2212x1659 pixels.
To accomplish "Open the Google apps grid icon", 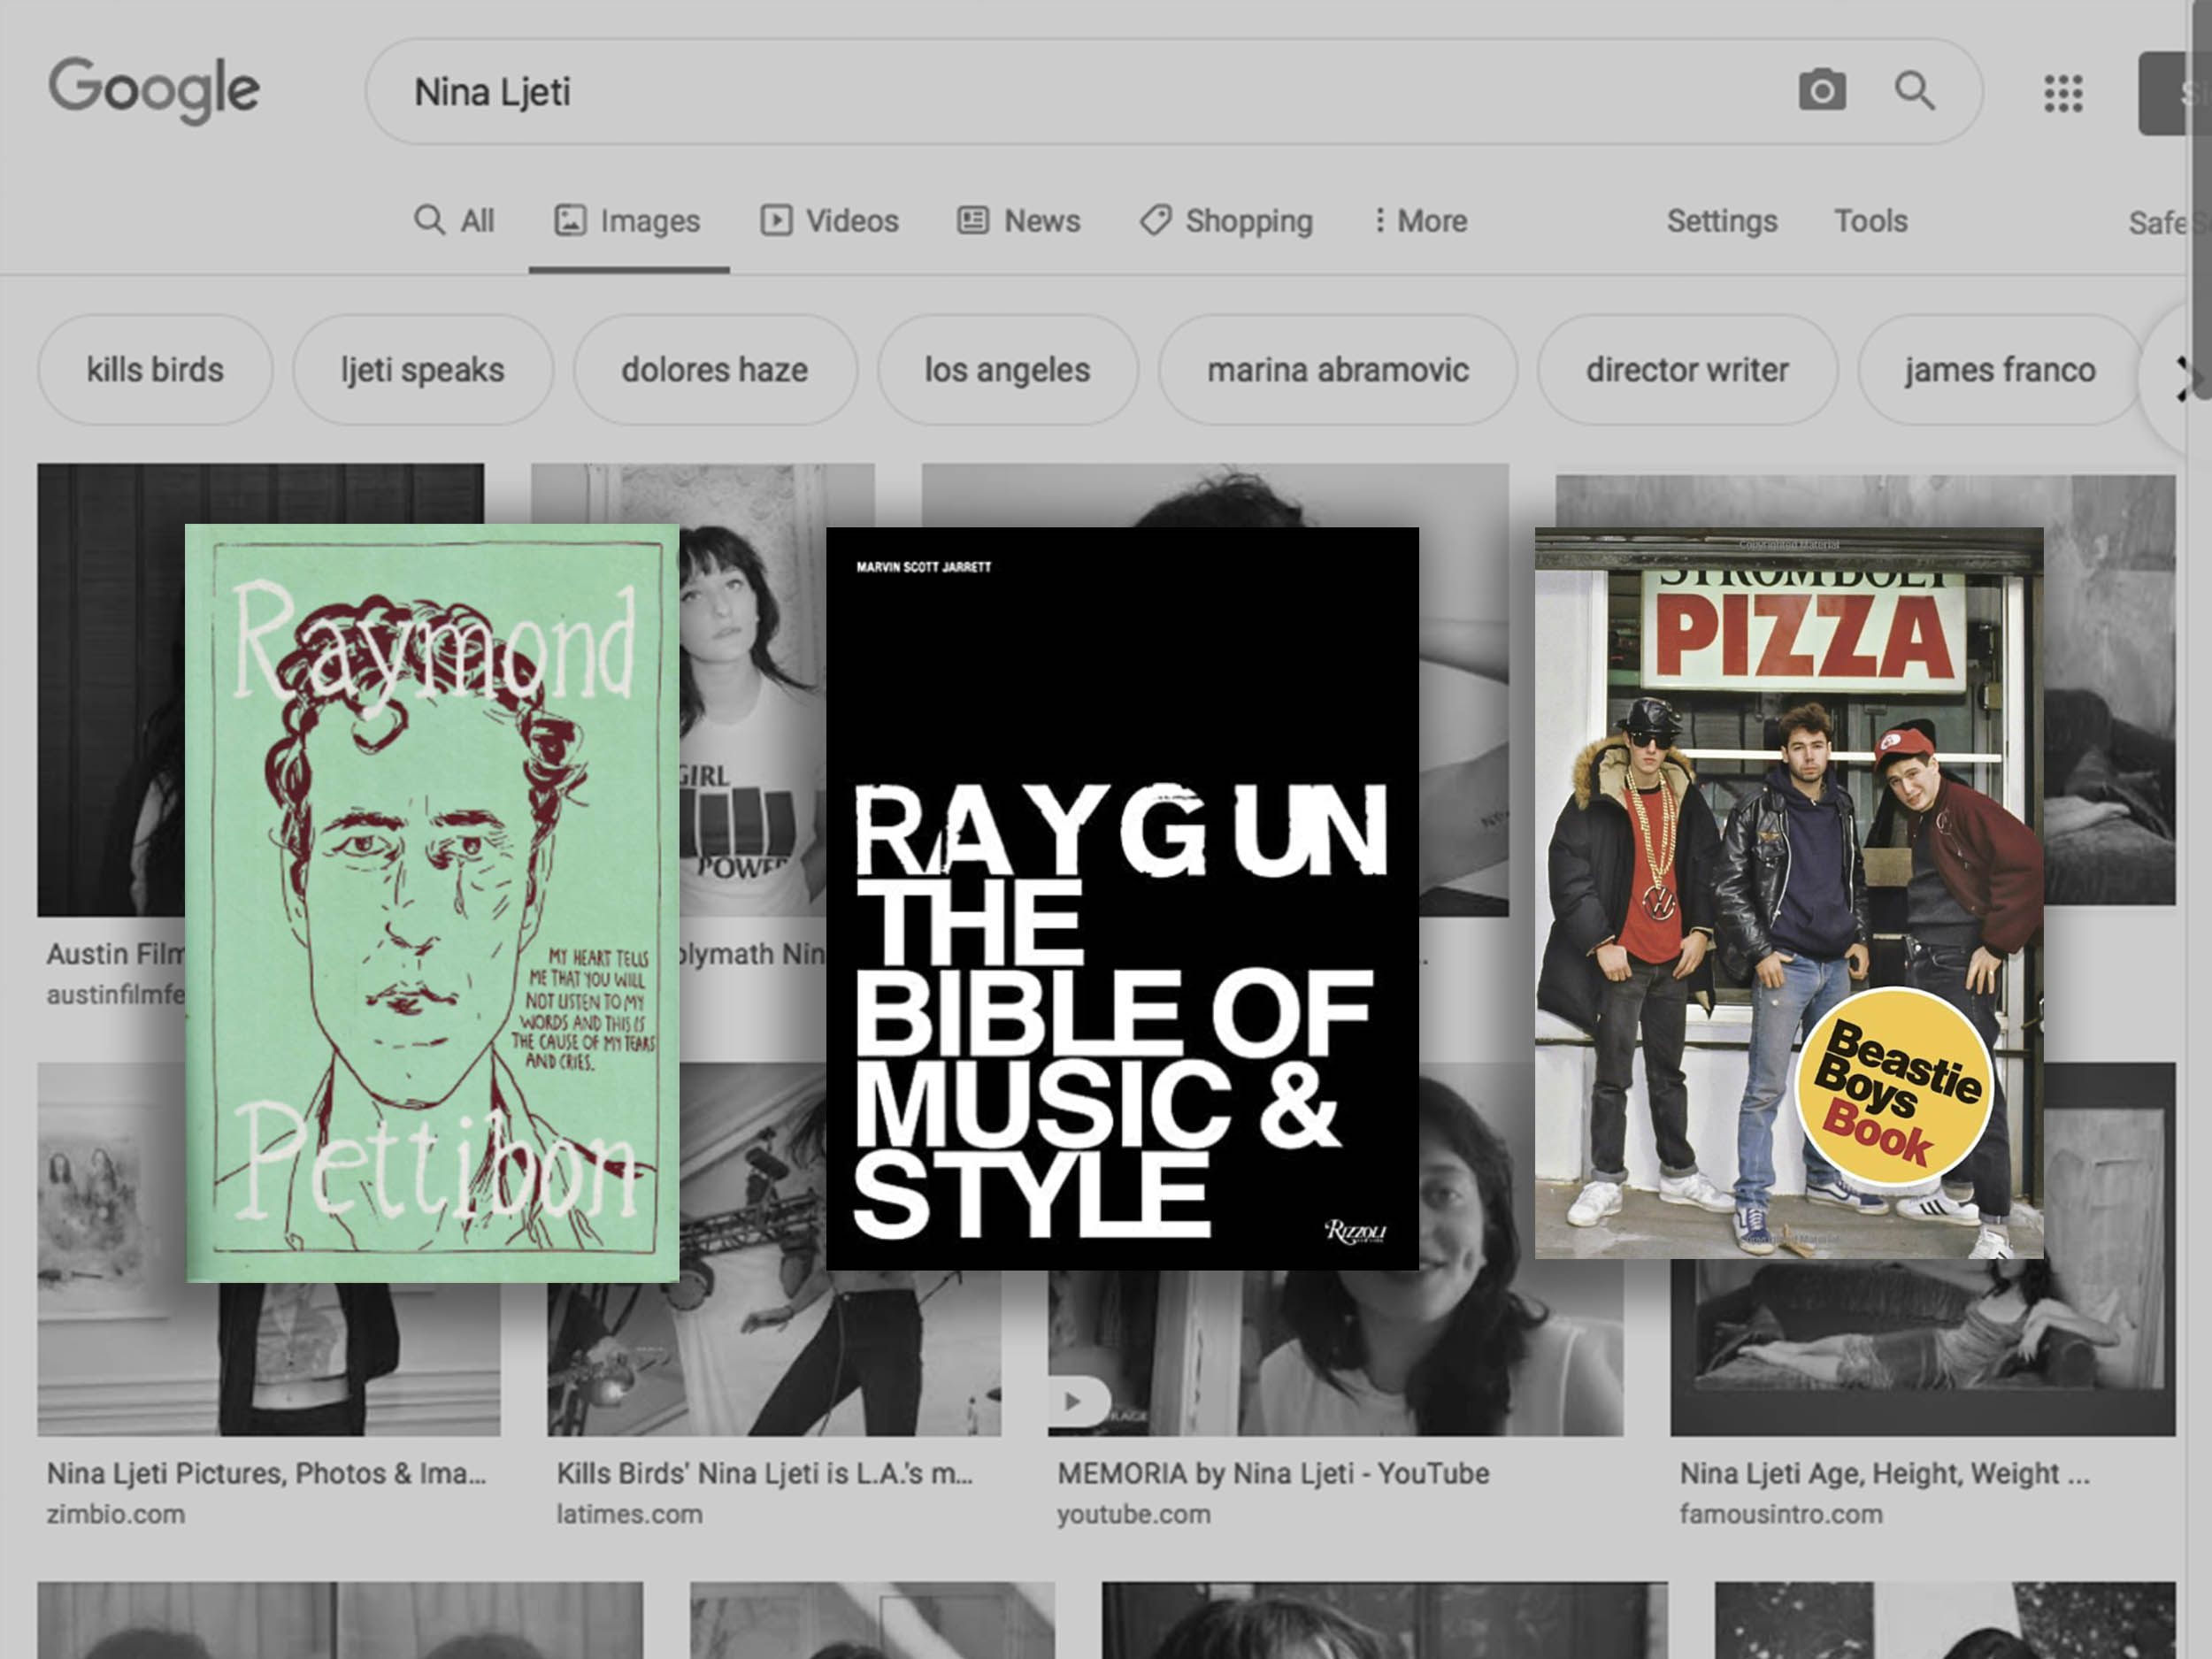I will [2062, 93].
